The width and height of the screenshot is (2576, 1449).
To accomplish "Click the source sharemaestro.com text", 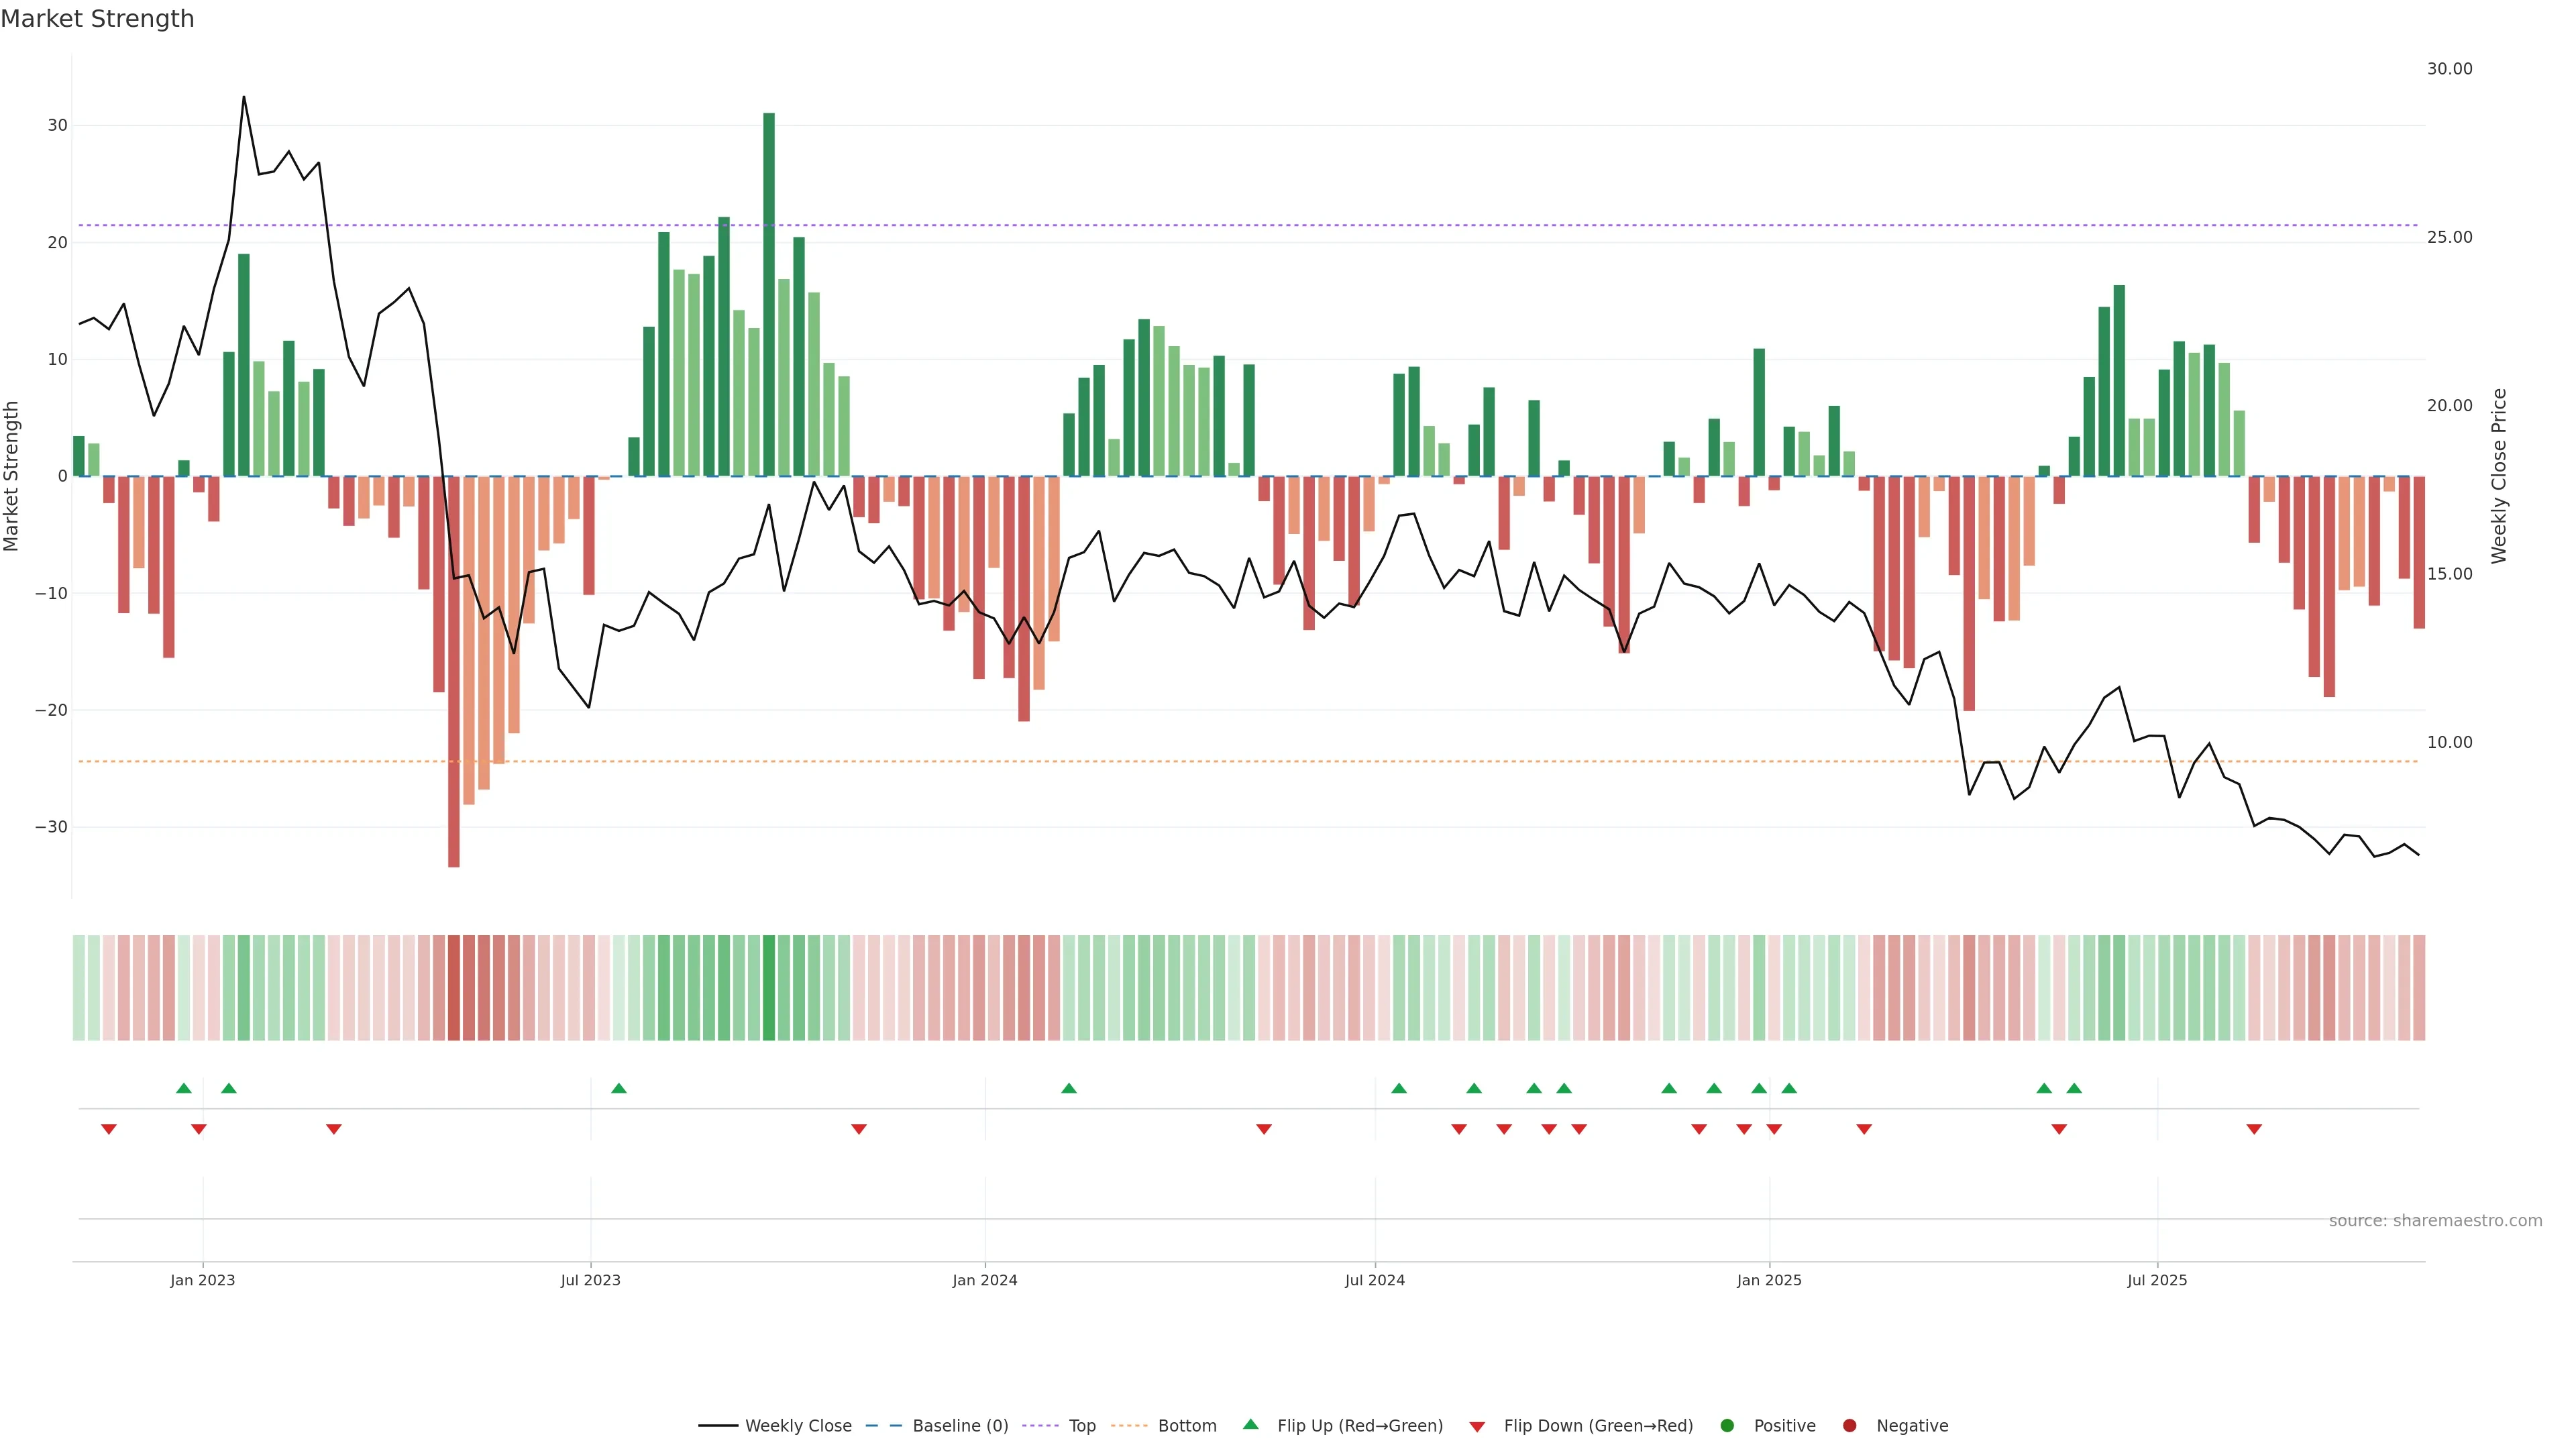I will 2435,1221.
